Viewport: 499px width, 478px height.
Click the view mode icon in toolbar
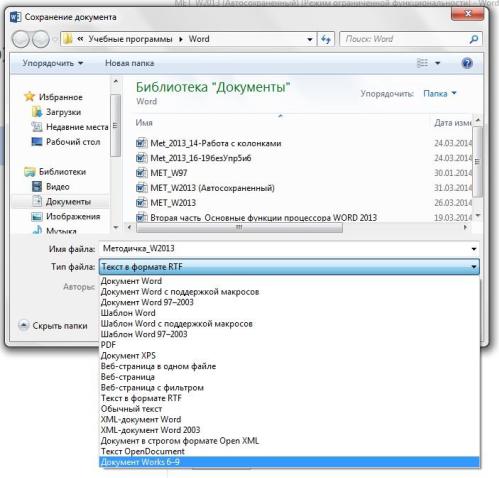click(422, 63)
